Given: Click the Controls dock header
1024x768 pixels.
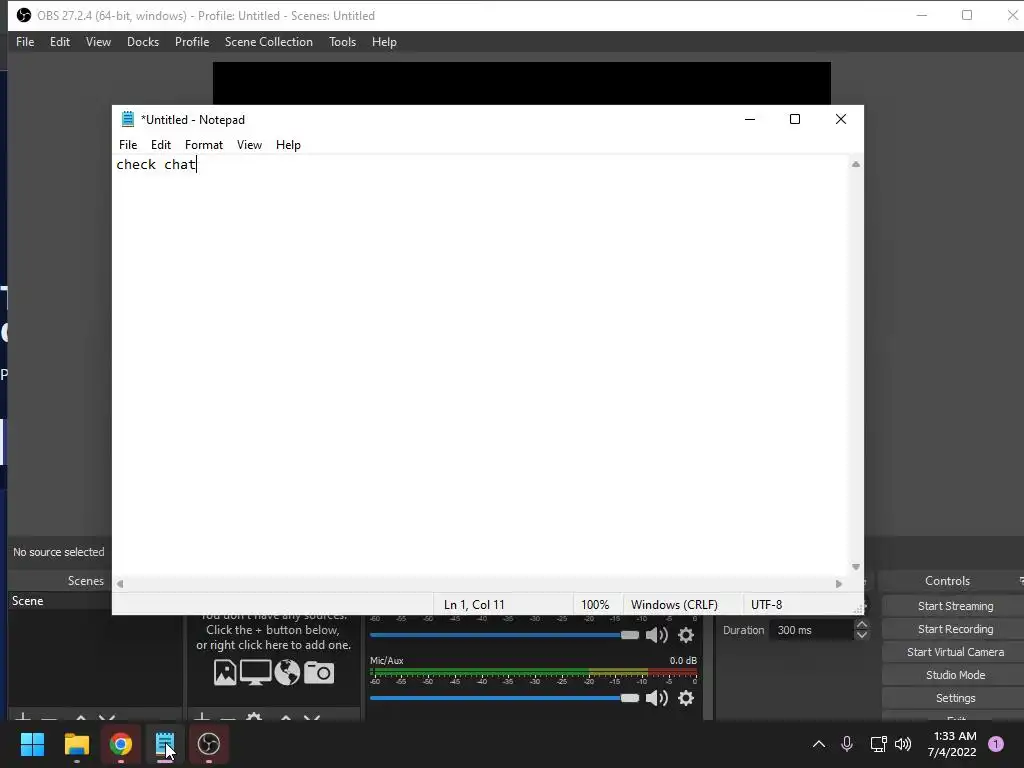Looking at the screenshot, I should click(x=947, y=581).
